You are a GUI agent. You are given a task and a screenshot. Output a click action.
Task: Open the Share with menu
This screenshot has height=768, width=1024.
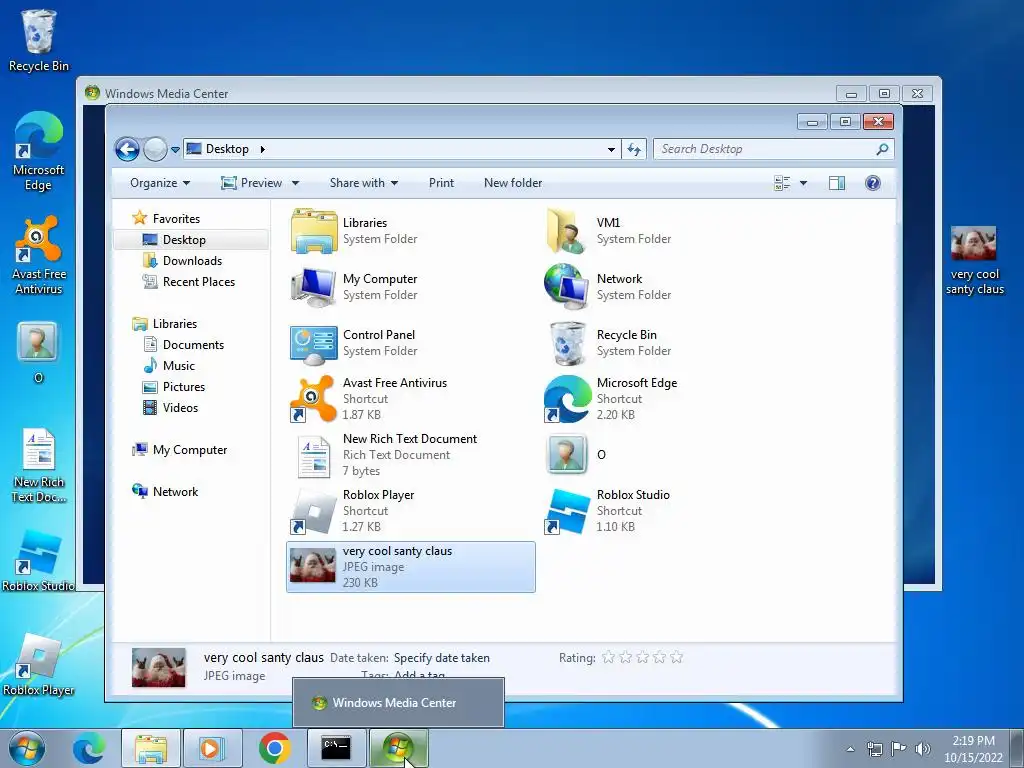(364, 183)
